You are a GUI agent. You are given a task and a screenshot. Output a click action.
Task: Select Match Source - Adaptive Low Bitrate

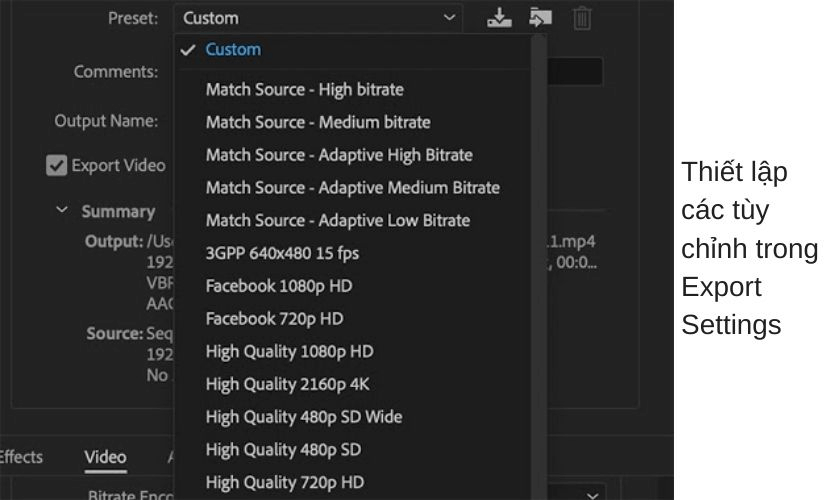[x=337, y=220]
